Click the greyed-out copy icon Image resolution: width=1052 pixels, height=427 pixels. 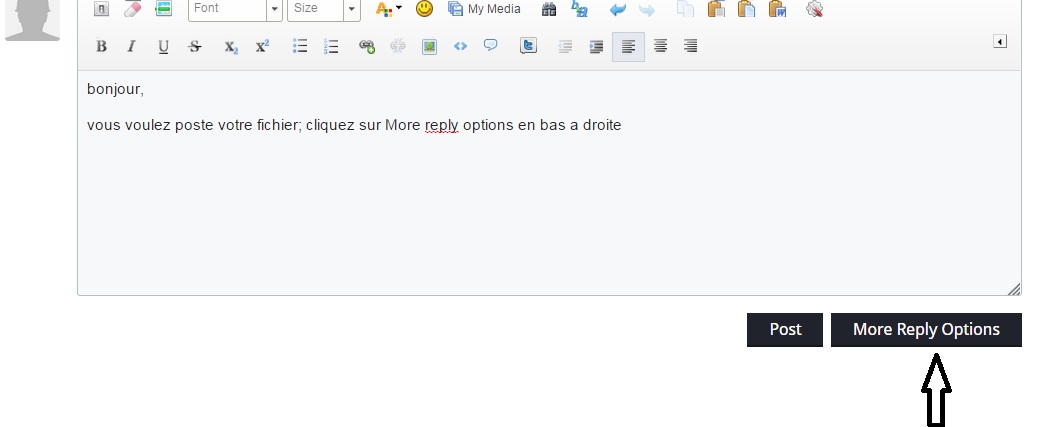(685, 9)
